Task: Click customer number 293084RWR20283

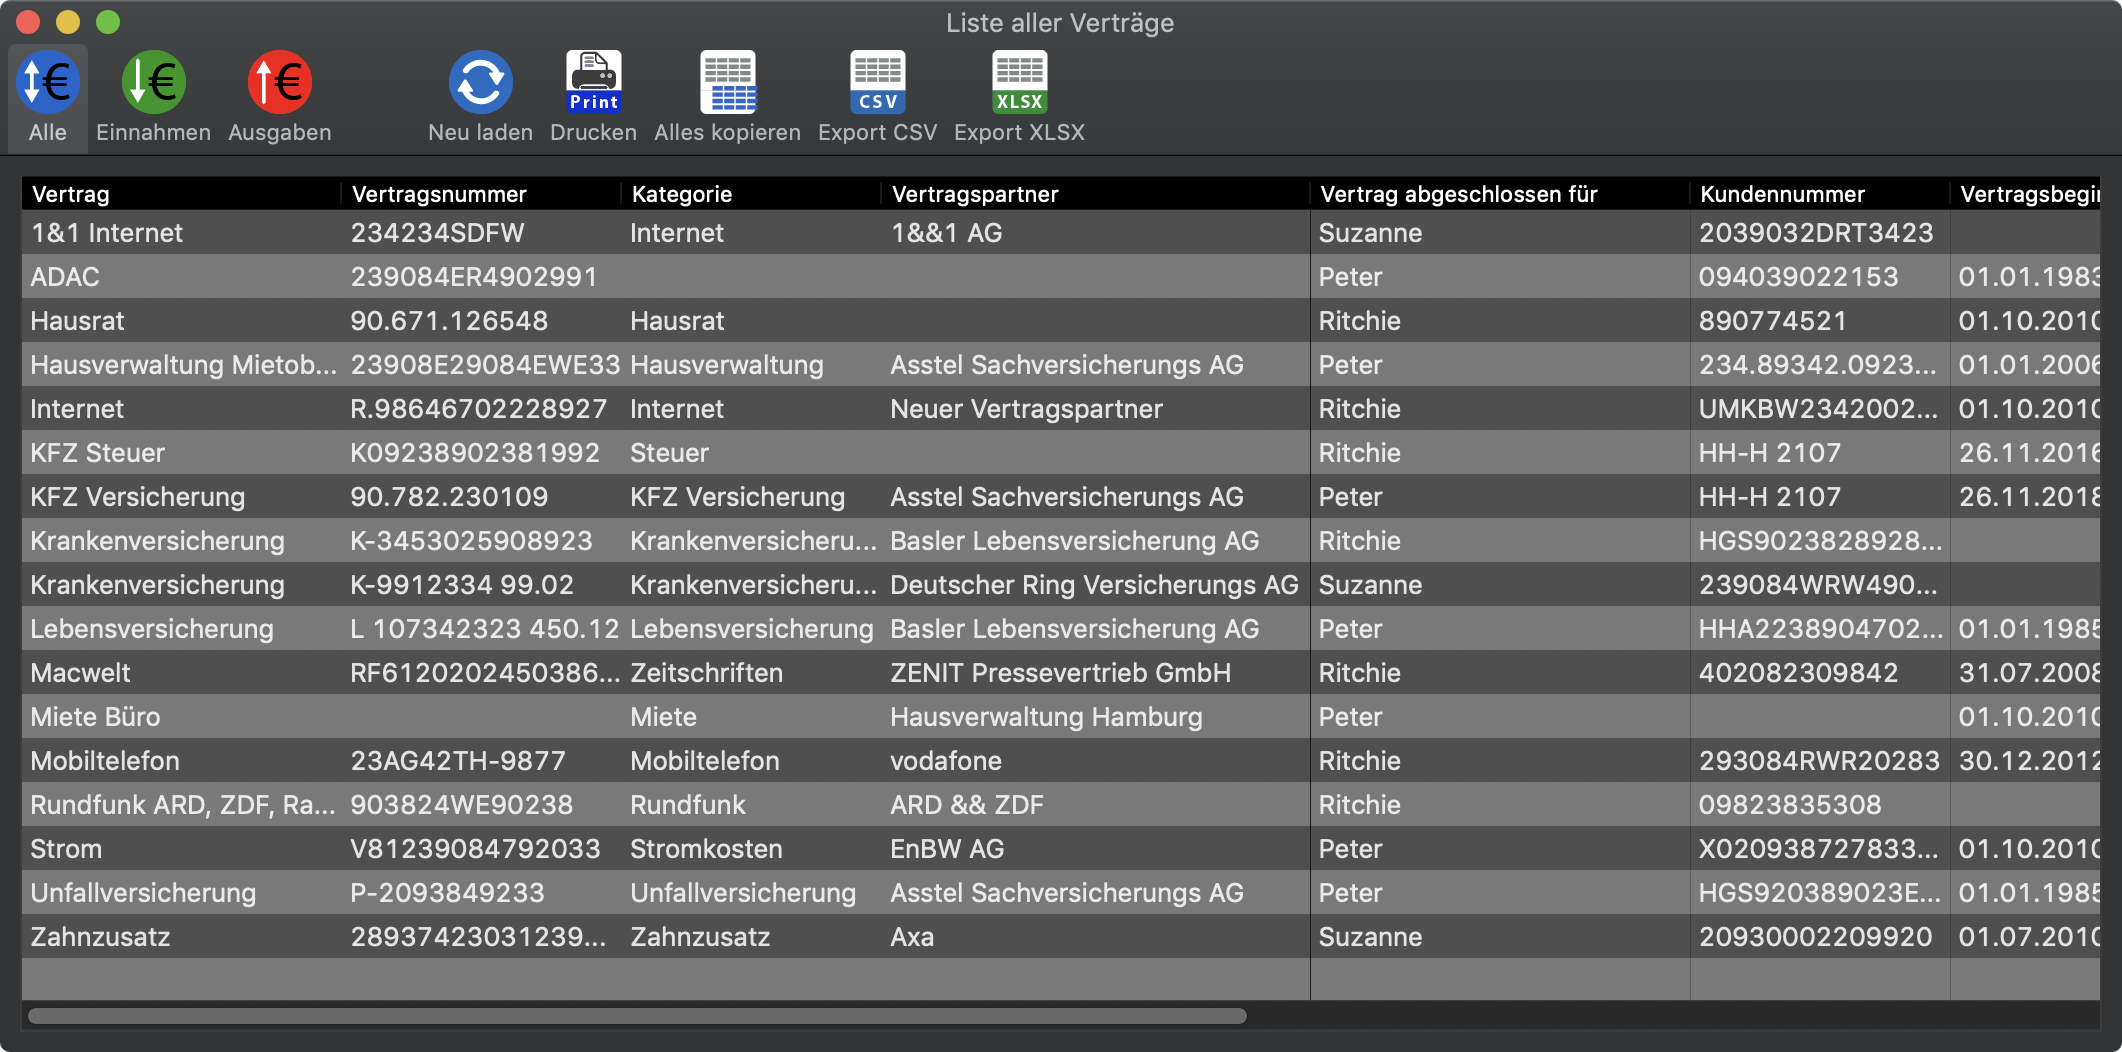Action: click(1819, 761)
